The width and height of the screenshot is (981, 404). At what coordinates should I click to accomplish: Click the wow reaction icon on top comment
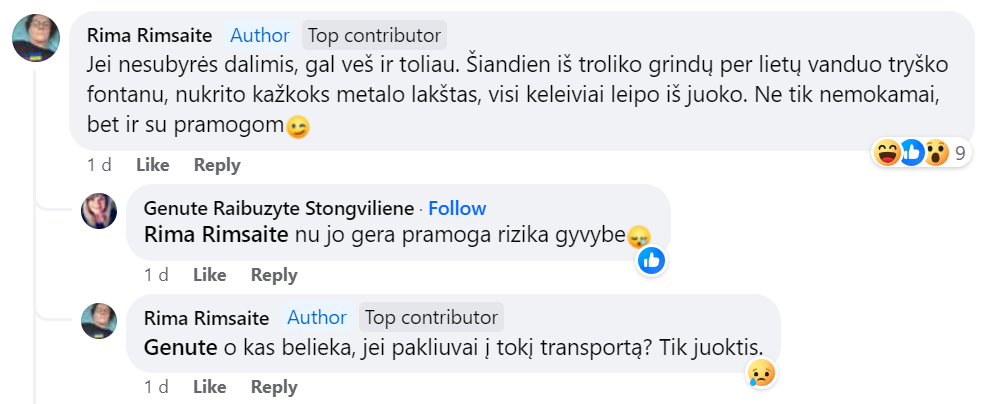coord(935,153)
